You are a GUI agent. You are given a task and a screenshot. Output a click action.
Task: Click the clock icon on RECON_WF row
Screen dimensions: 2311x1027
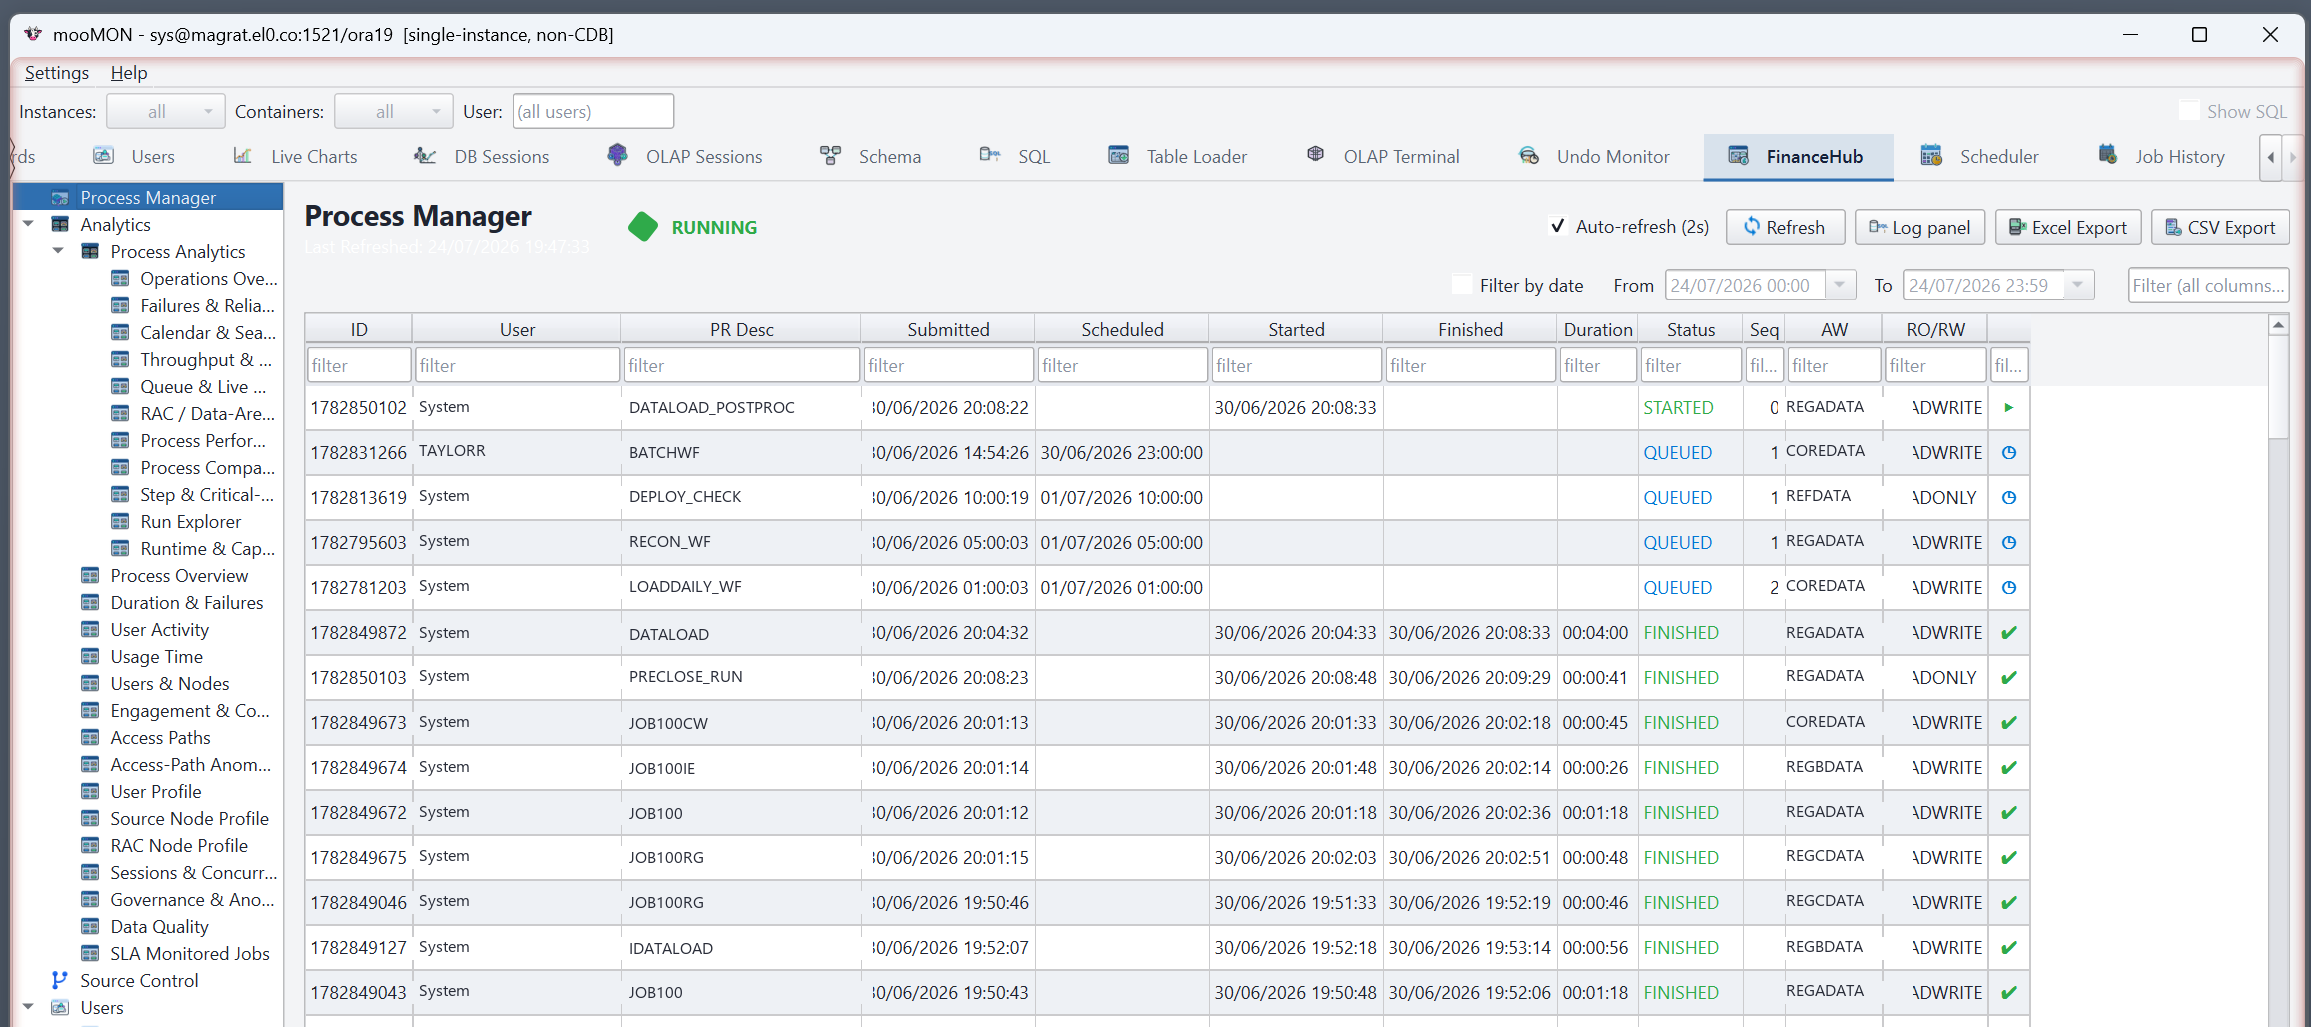pos(2009,542)
